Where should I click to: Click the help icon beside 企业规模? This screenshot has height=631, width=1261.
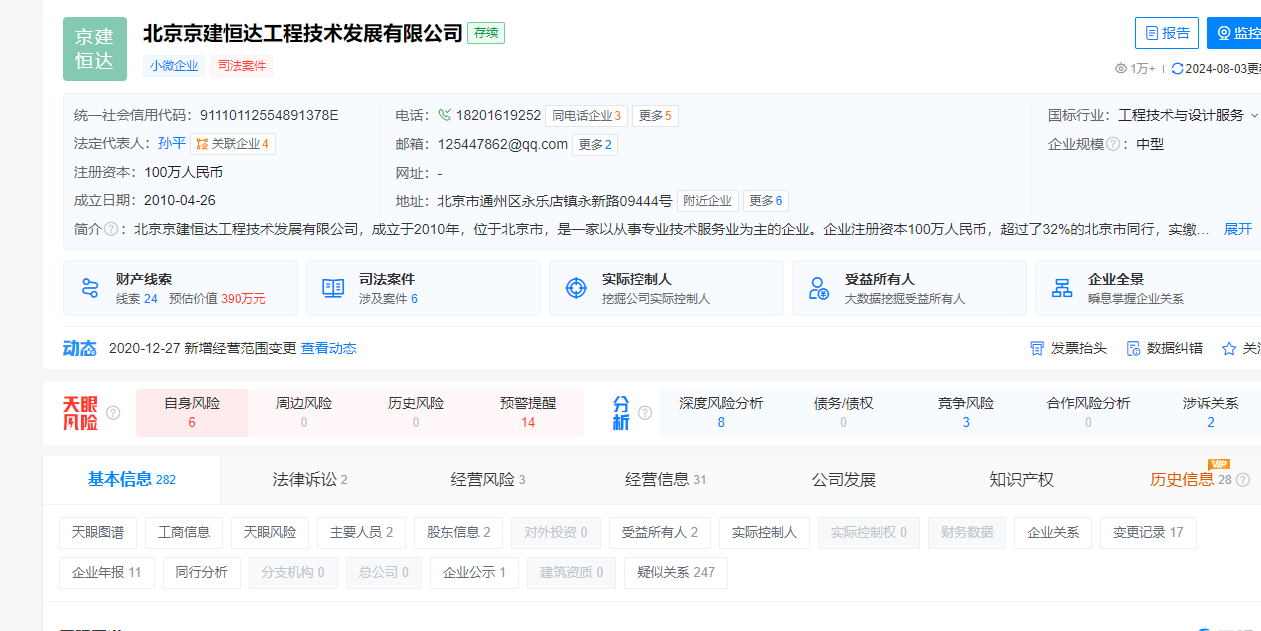click(x=1112, y=144)
